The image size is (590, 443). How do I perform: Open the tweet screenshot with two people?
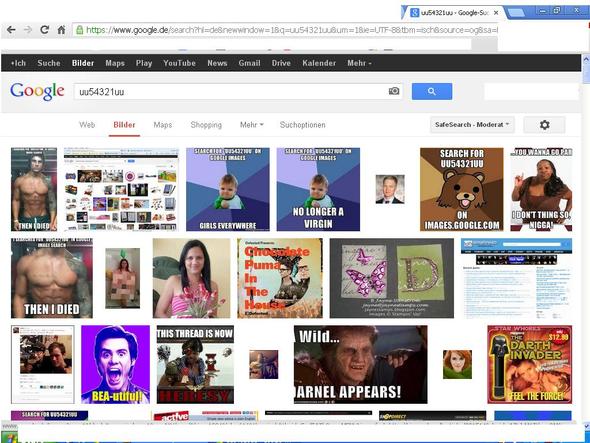(x=43, y=364)
